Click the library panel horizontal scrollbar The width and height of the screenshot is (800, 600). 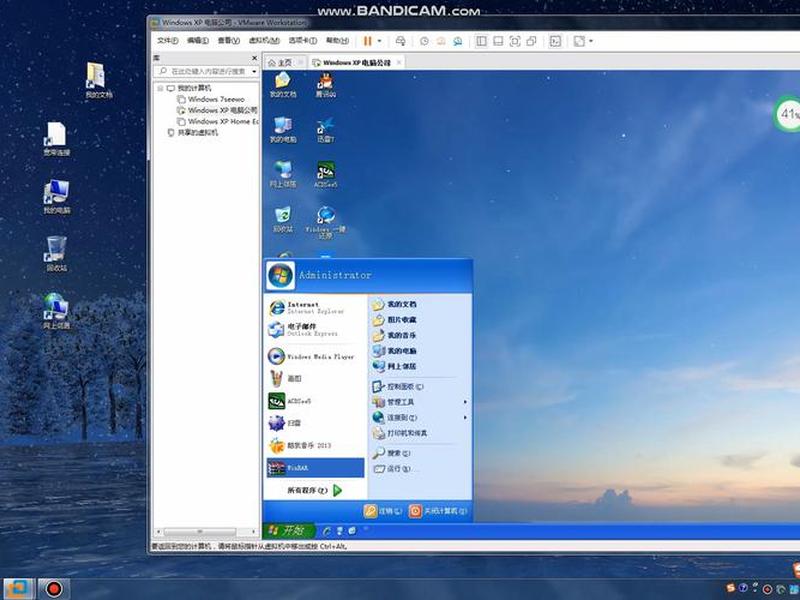point(200,531)
